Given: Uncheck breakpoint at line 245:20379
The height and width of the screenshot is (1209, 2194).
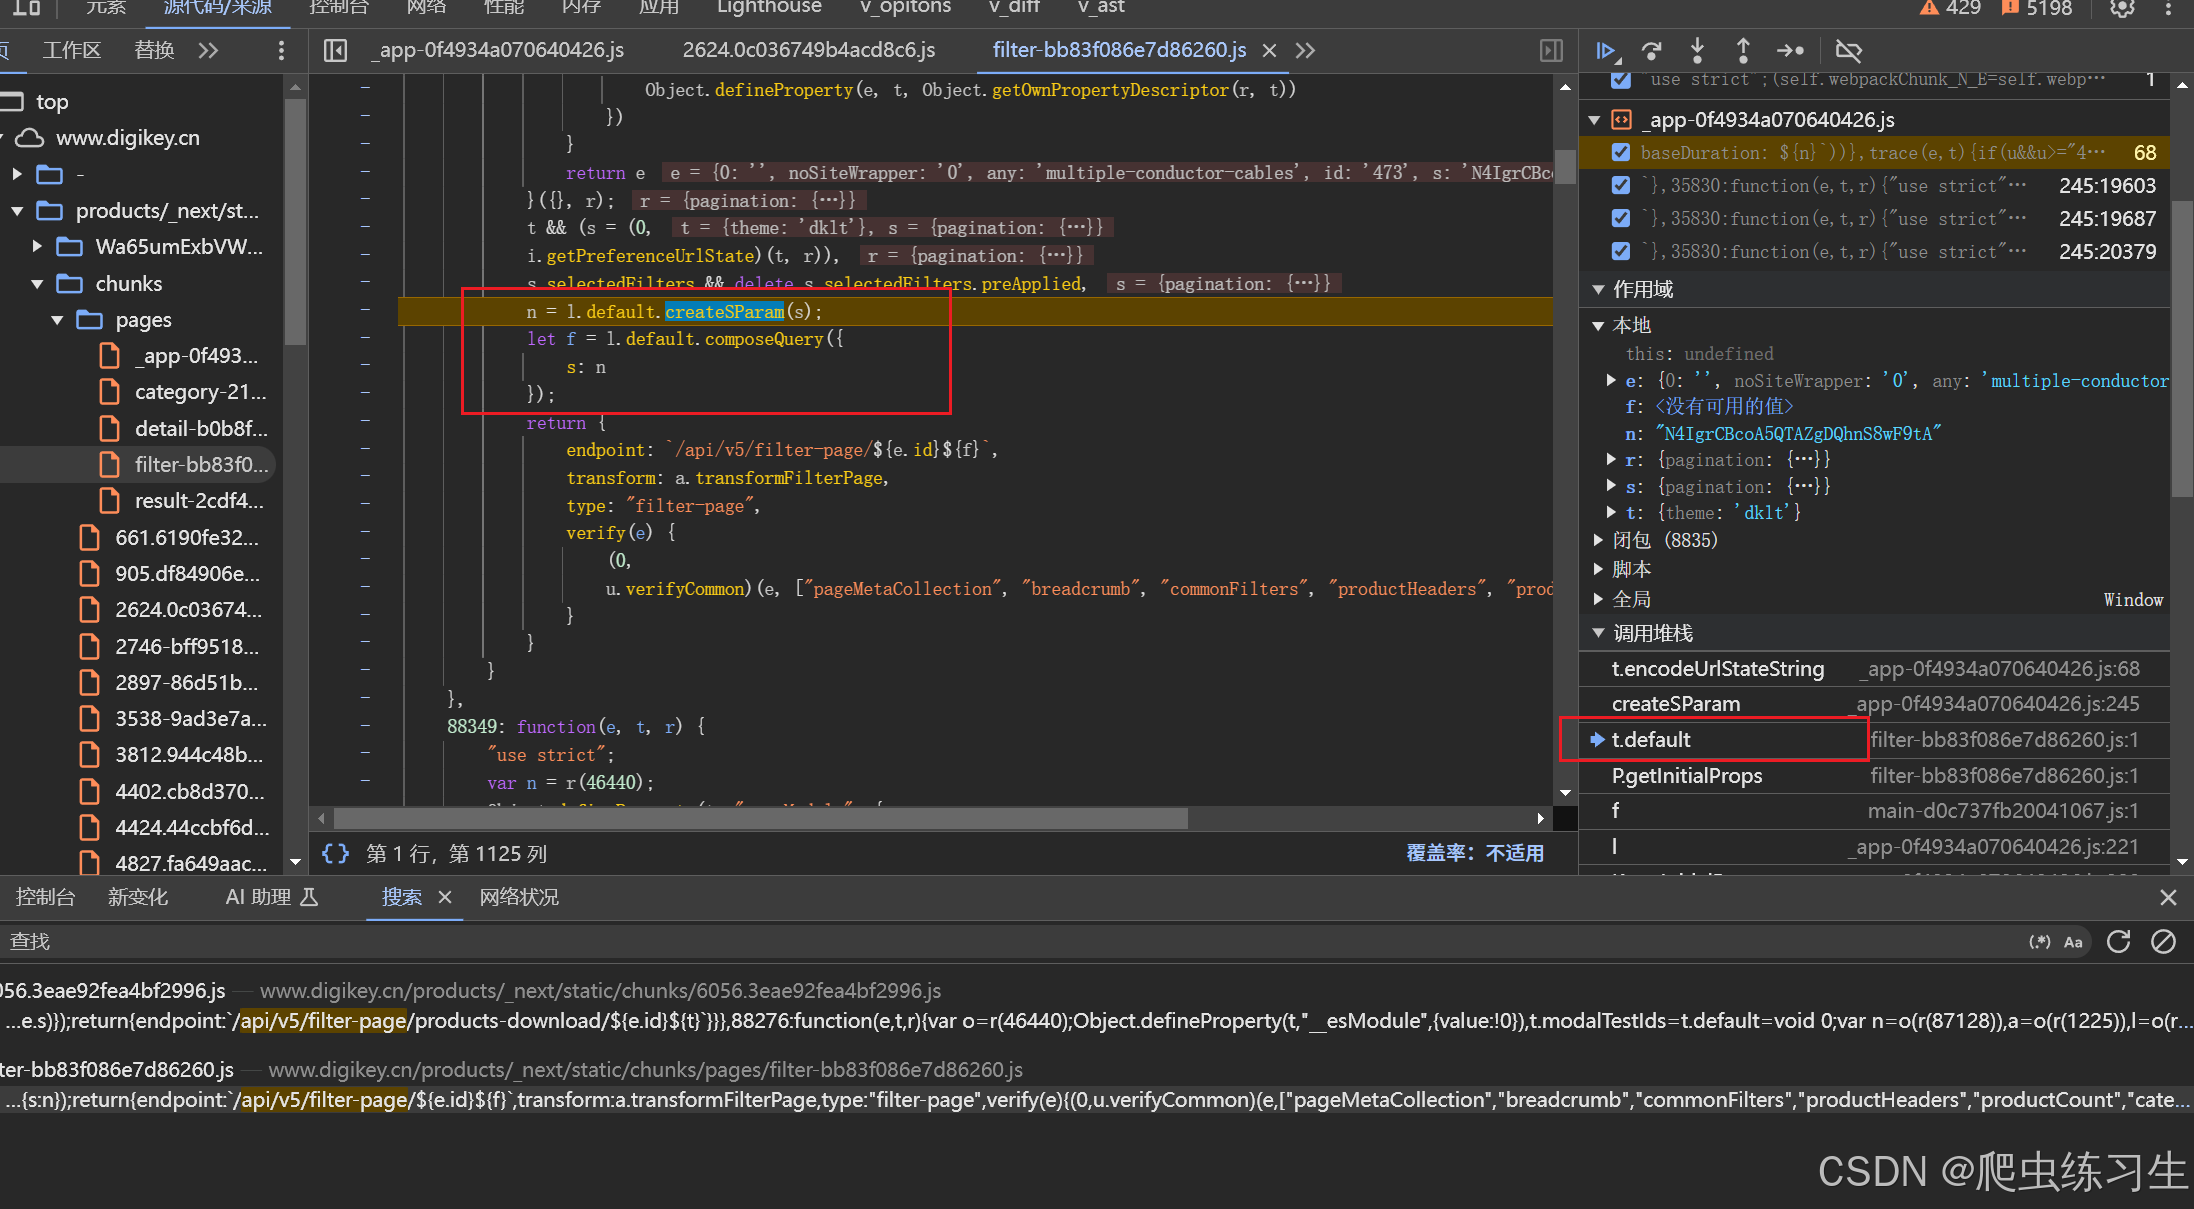Looking at the screenshot, I should (x=1621, y=251).
